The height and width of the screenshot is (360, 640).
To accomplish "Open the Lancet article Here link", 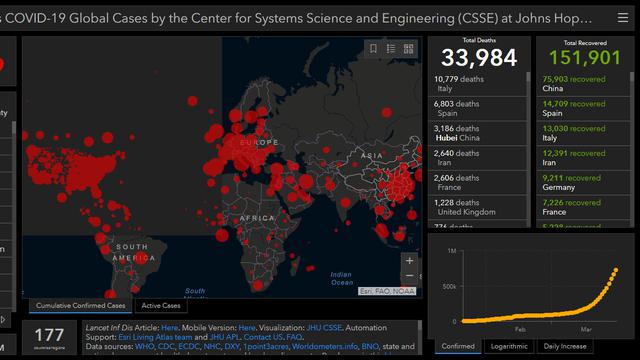I will coord(169,328).
